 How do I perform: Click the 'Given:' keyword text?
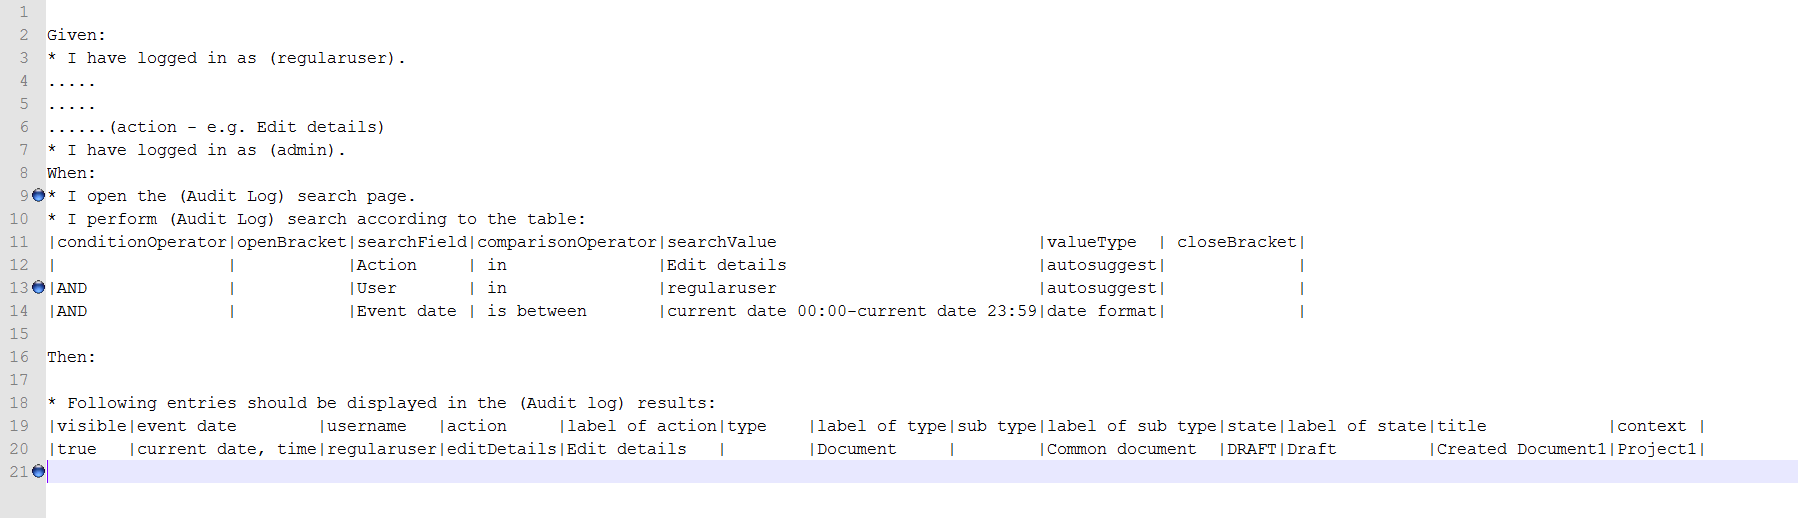pyautogui.click(x=76, y=35)
